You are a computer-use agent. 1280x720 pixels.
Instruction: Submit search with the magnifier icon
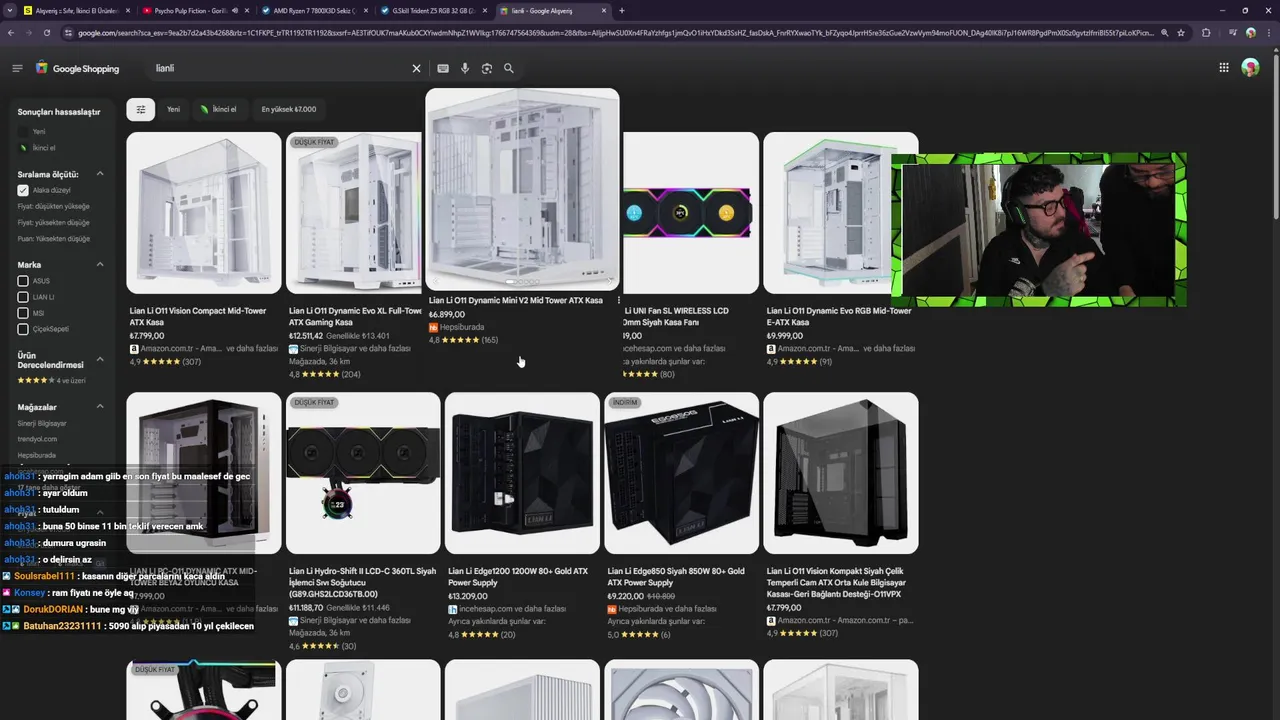(509, 68)
